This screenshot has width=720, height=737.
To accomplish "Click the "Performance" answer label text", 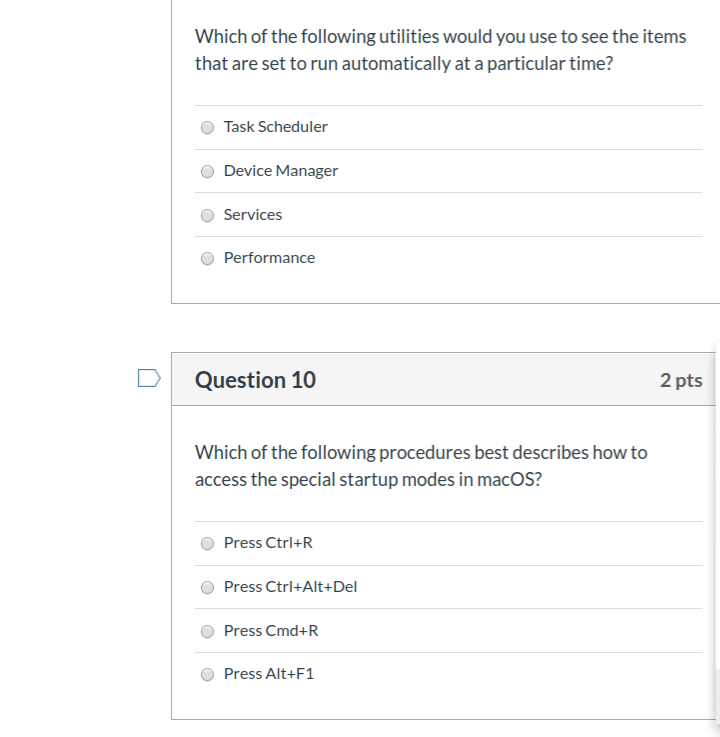I will click(x=269, y=258).
